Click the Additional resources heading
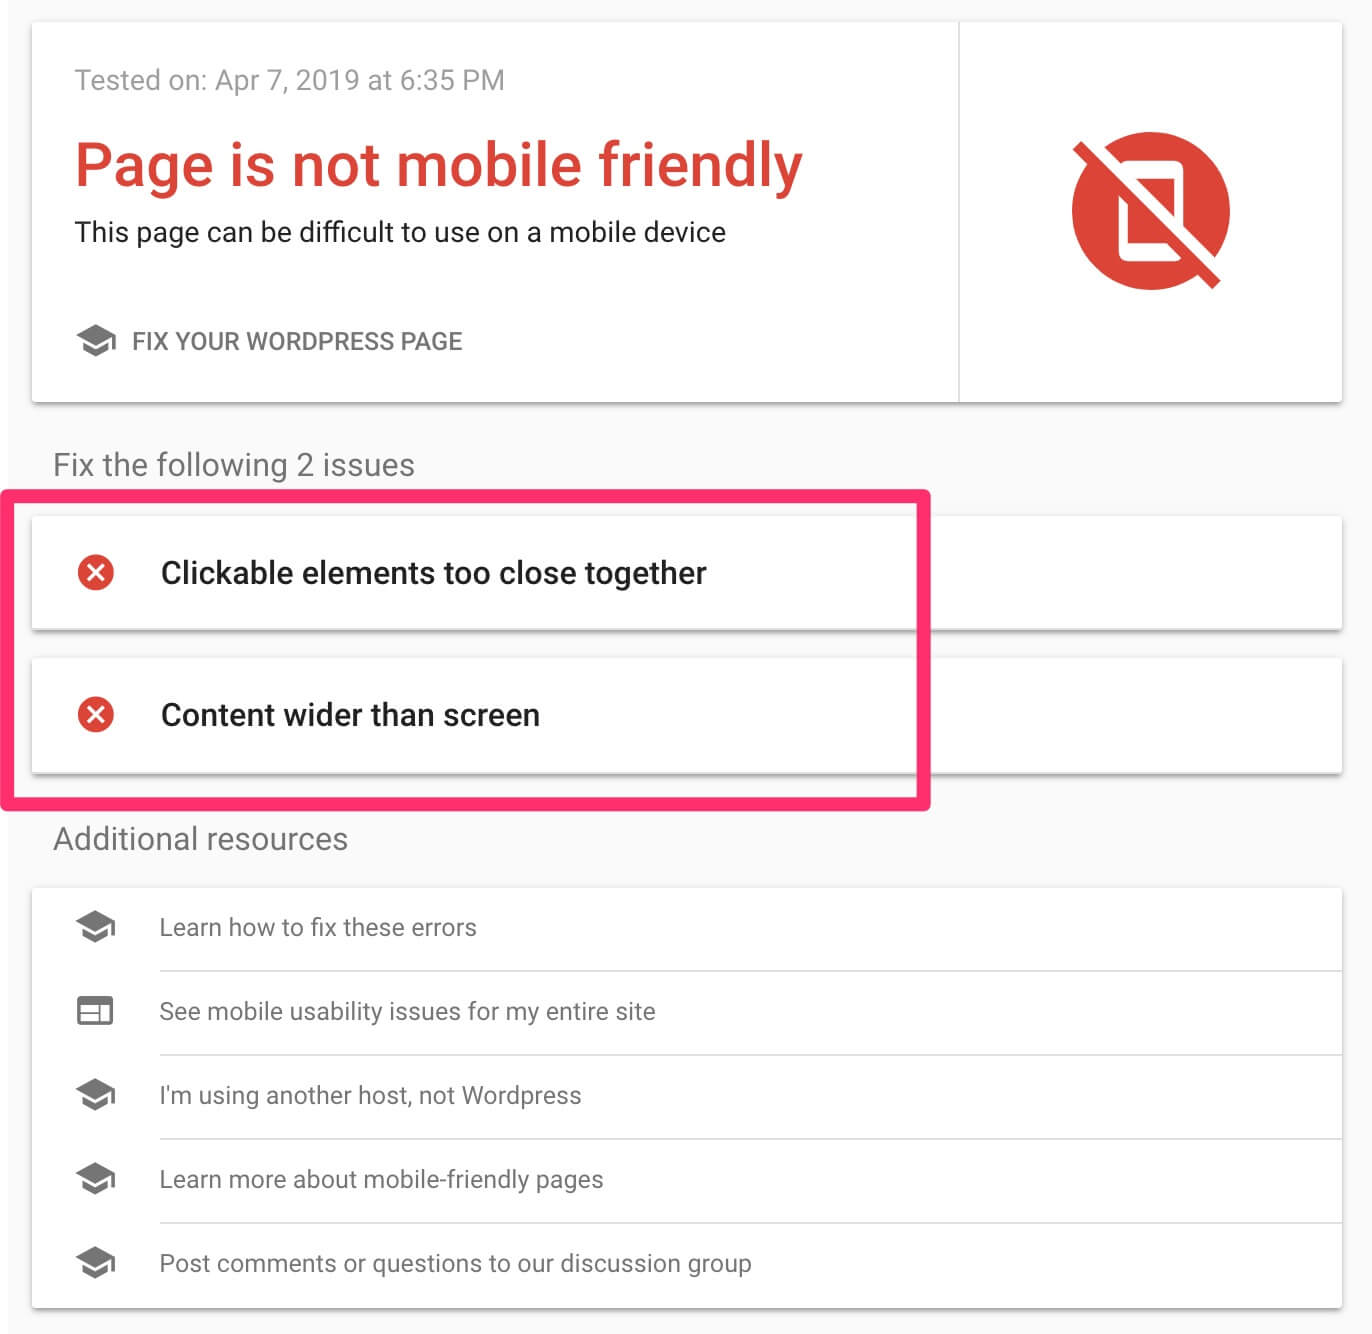1372x1334 pixels. point(201,839)
